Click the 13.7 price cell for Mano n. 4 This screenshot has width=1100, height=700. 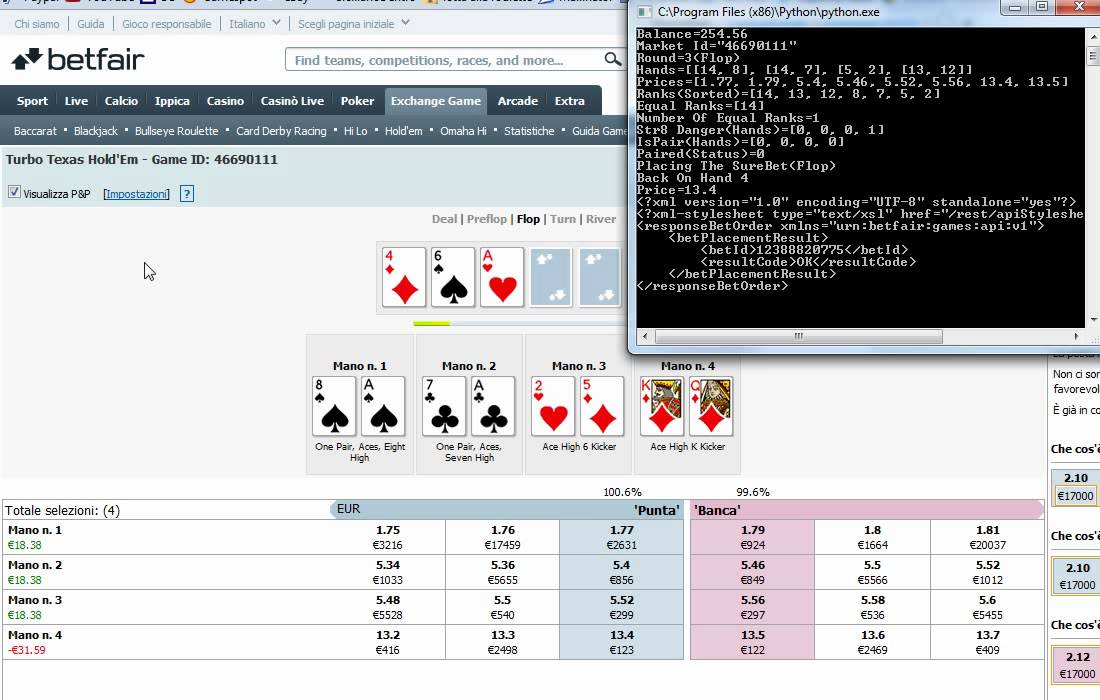pyautogui.click(x=987, y=642)
